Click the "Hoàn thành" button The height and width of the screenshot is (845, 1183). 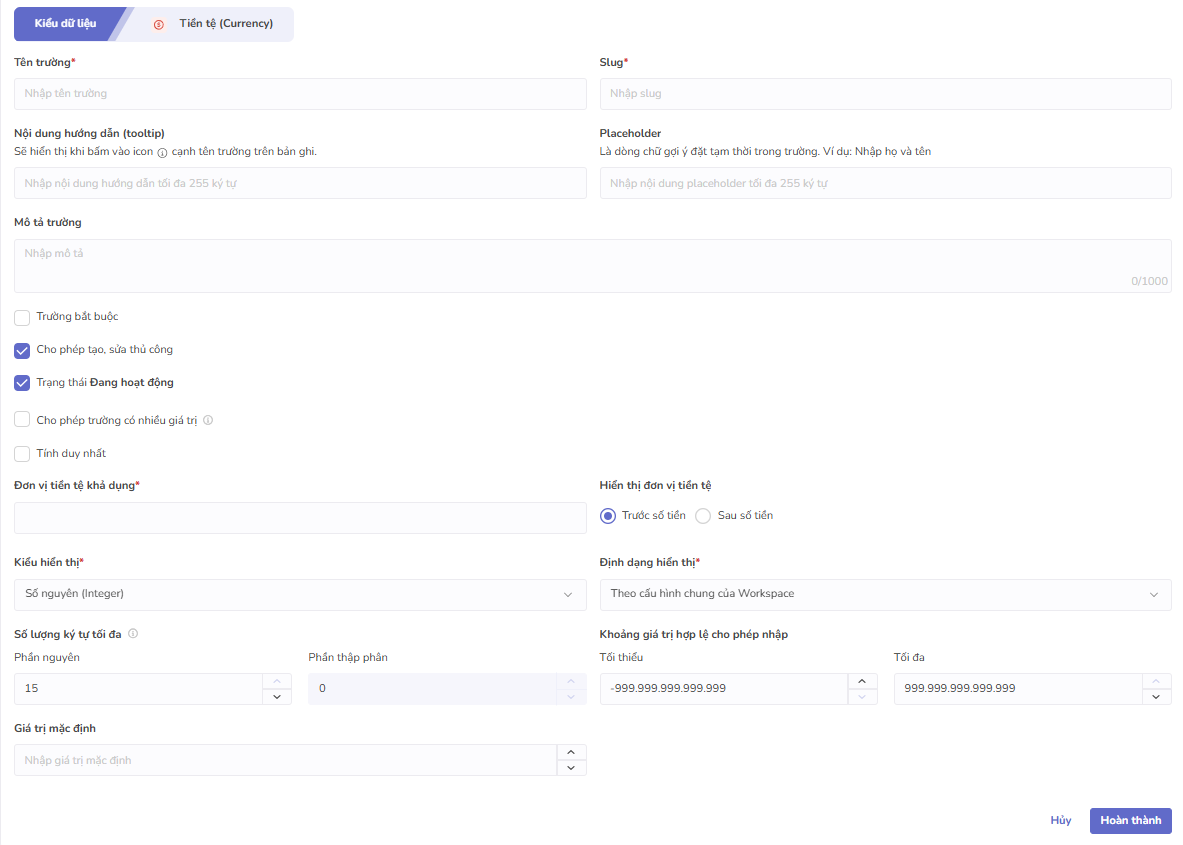click(x=1130, y=820)
